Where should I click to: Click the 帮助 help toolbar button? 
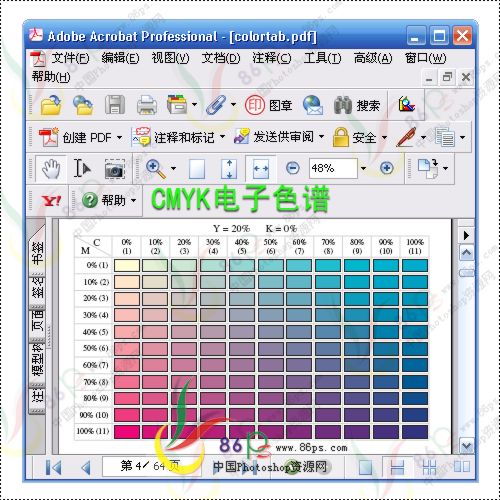[x=104, y=200]
